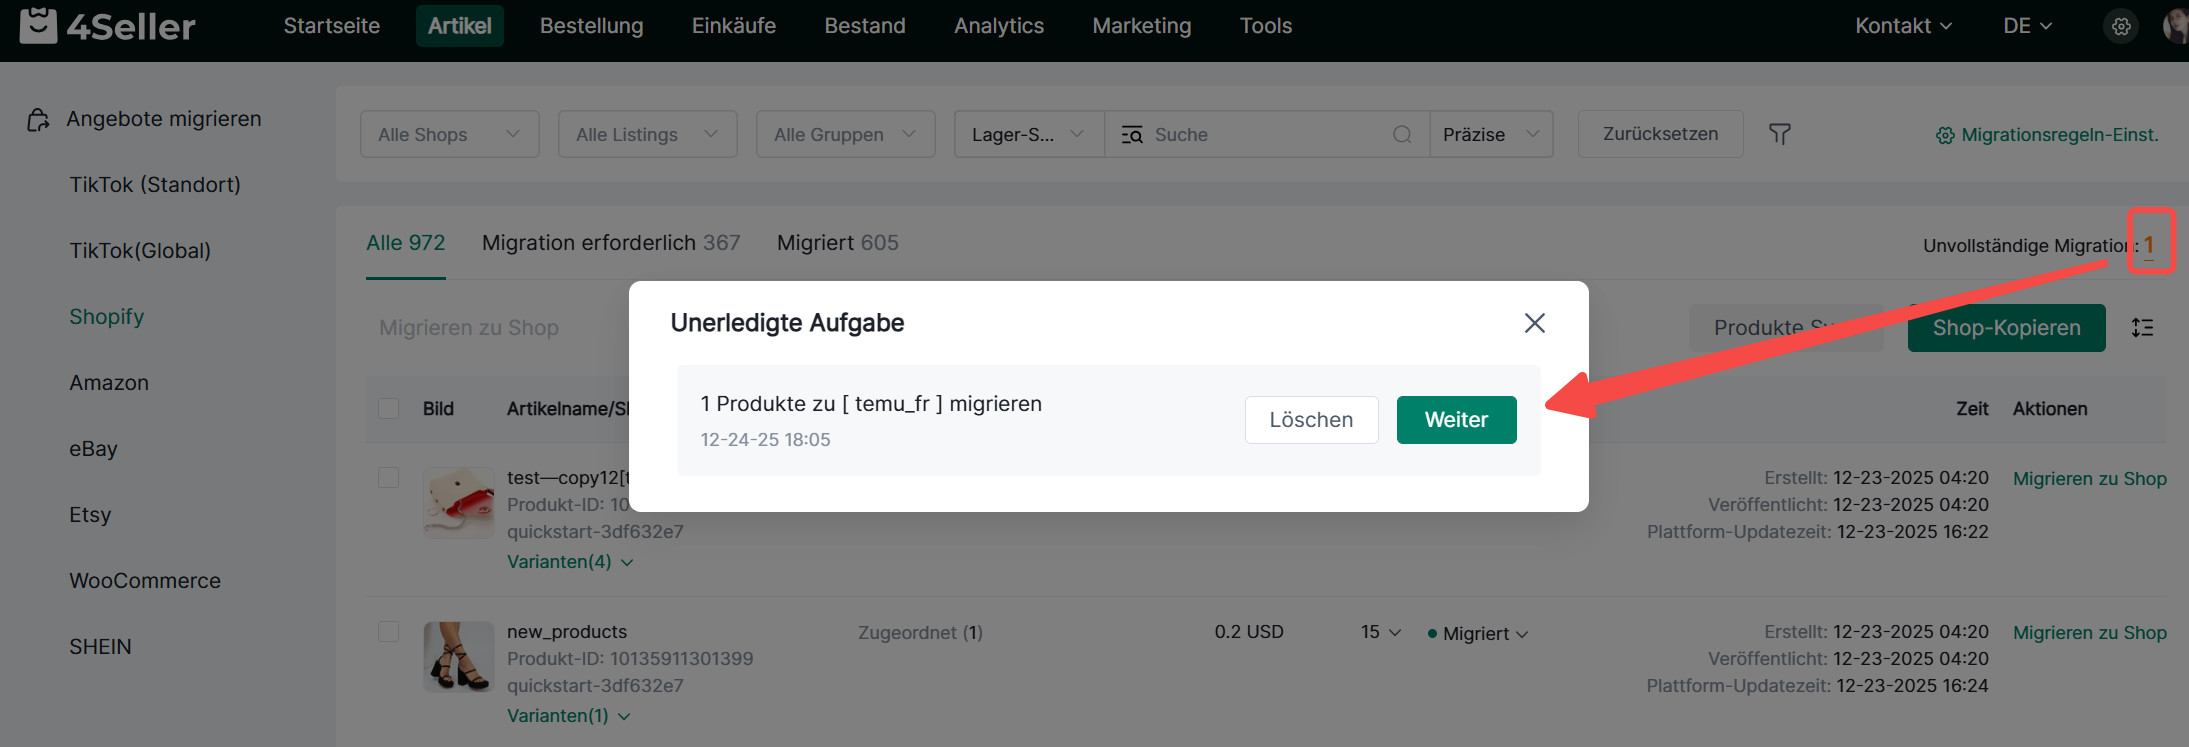
Task: Expand the Alle Gruppen dropdown
Action: coord(845,135)
